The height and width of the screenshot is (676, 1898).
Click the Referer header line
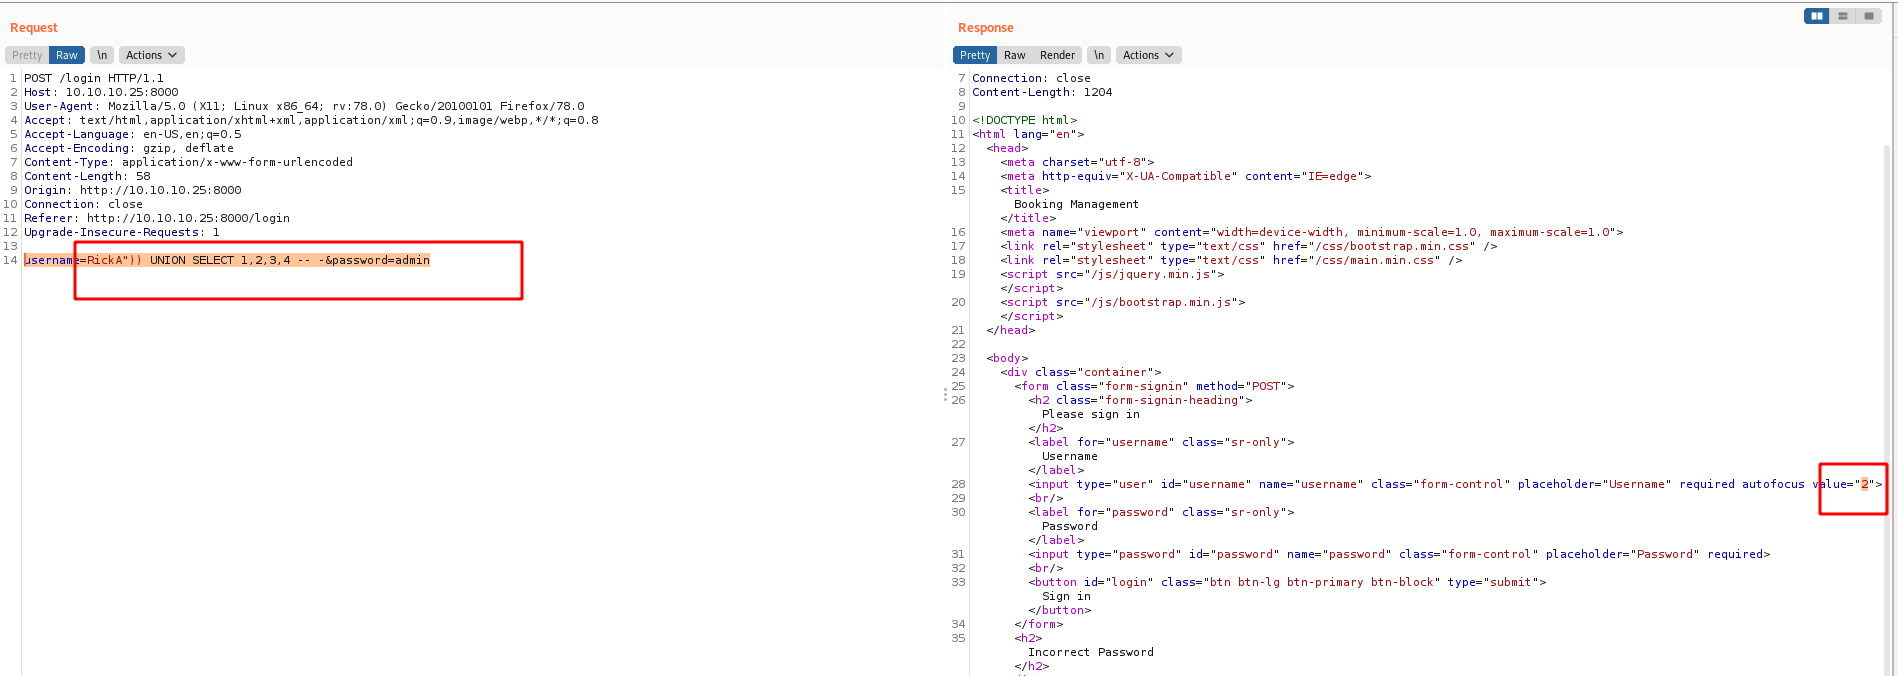pos(157,218)
